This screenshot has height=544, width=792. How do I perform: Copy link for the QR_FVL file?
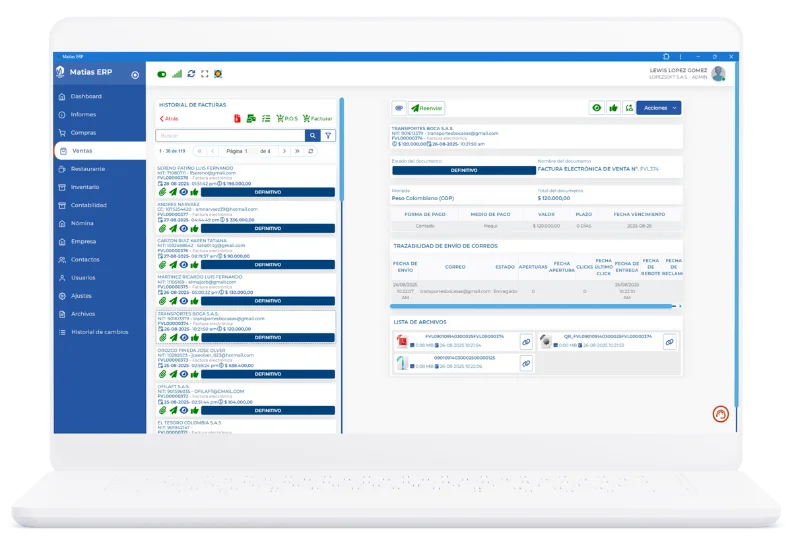coord(669,342)
